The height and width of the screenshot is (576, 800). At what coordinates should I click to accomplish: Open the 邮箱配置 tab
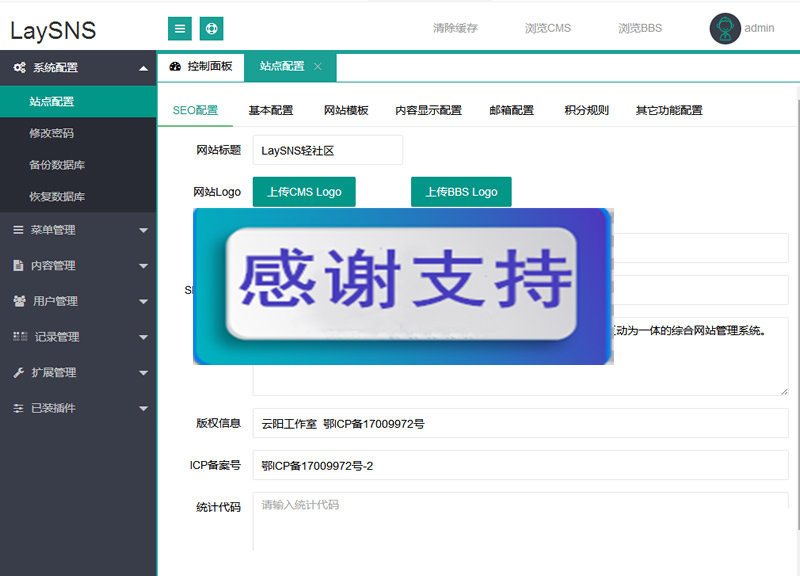(513, 110)
